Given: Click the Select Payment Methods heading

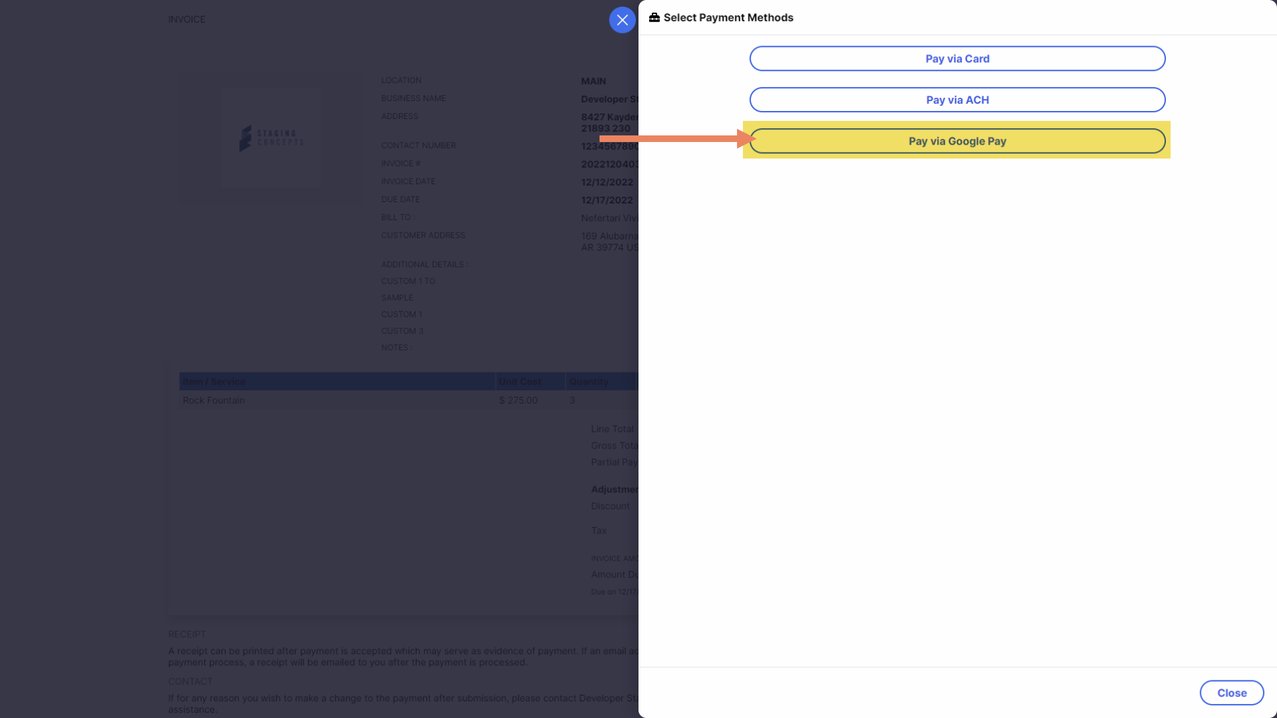Looking at the screenshot, I should coord(728,17).
